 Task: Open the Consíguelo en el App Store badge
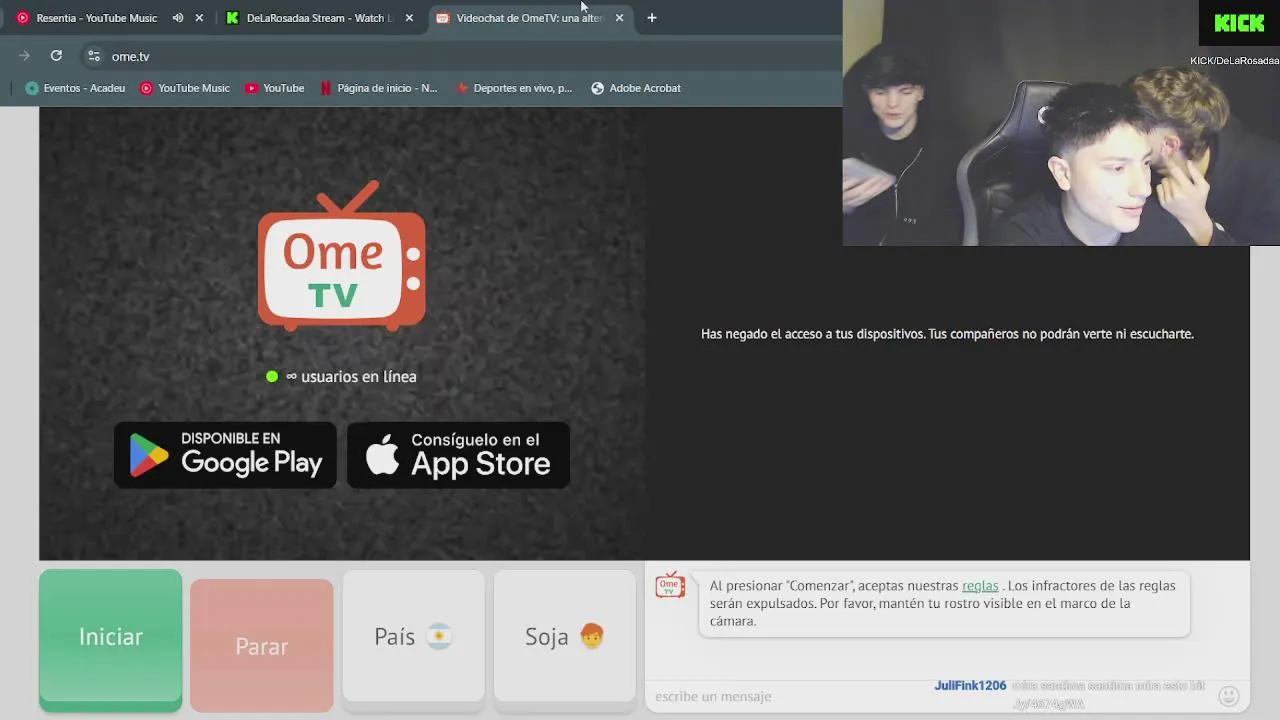click(458, 455)
